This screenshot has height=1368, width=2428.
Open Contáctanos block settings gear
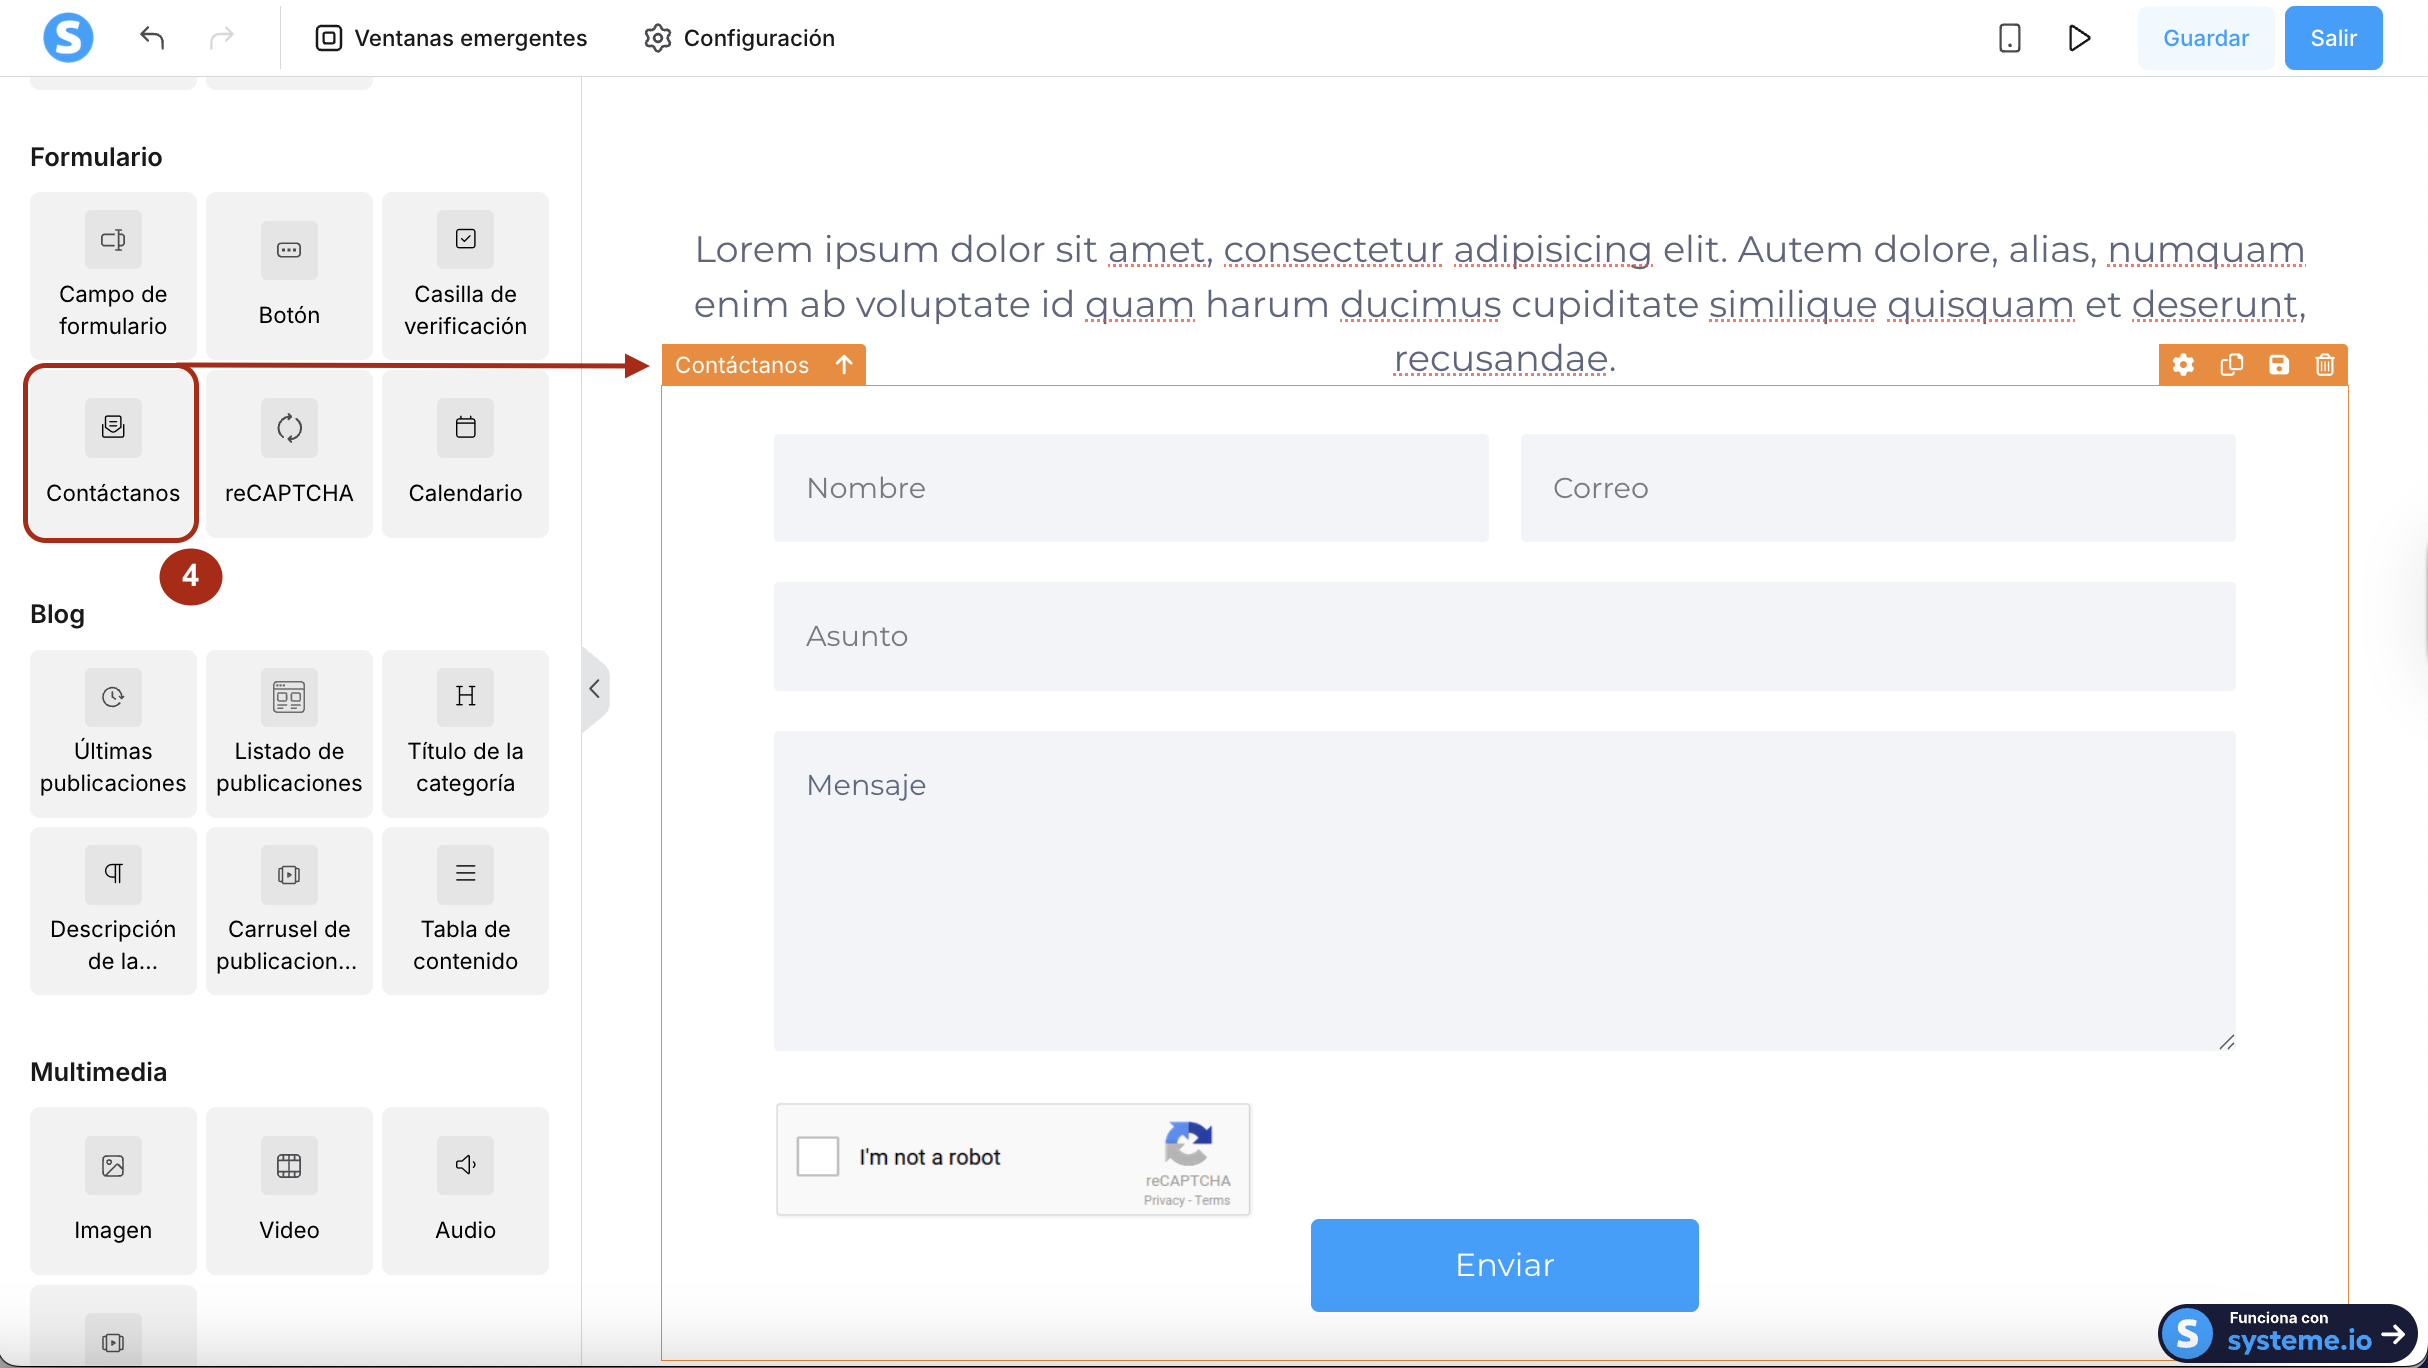click(x=2183, y=365)
